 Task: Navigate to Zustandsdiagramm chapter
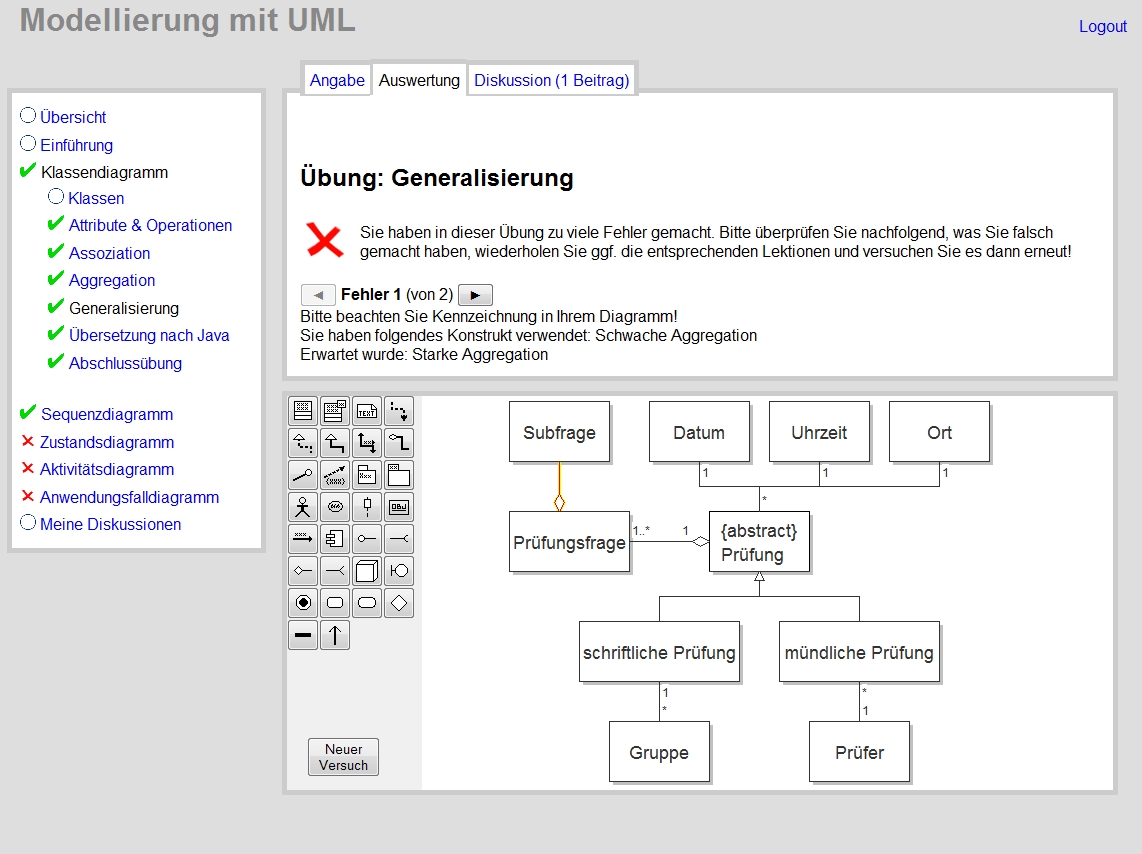click(106, 442)
